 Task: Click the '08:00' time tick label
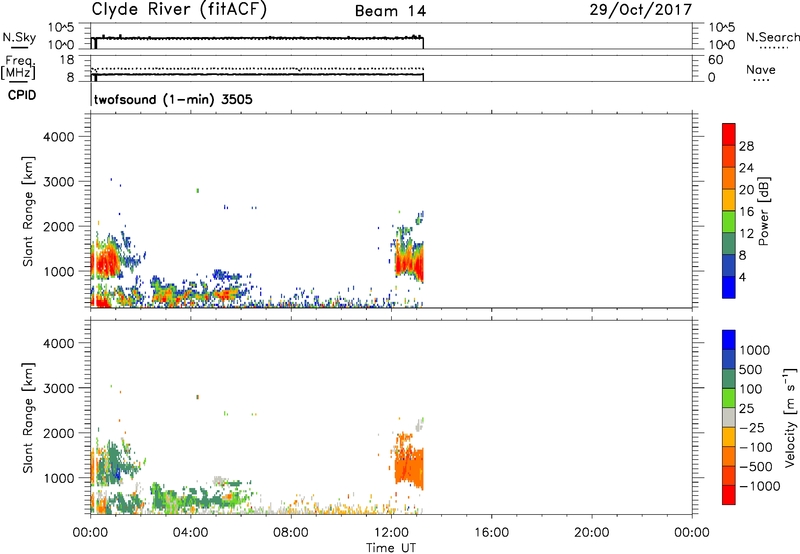[x=290, y=533]
